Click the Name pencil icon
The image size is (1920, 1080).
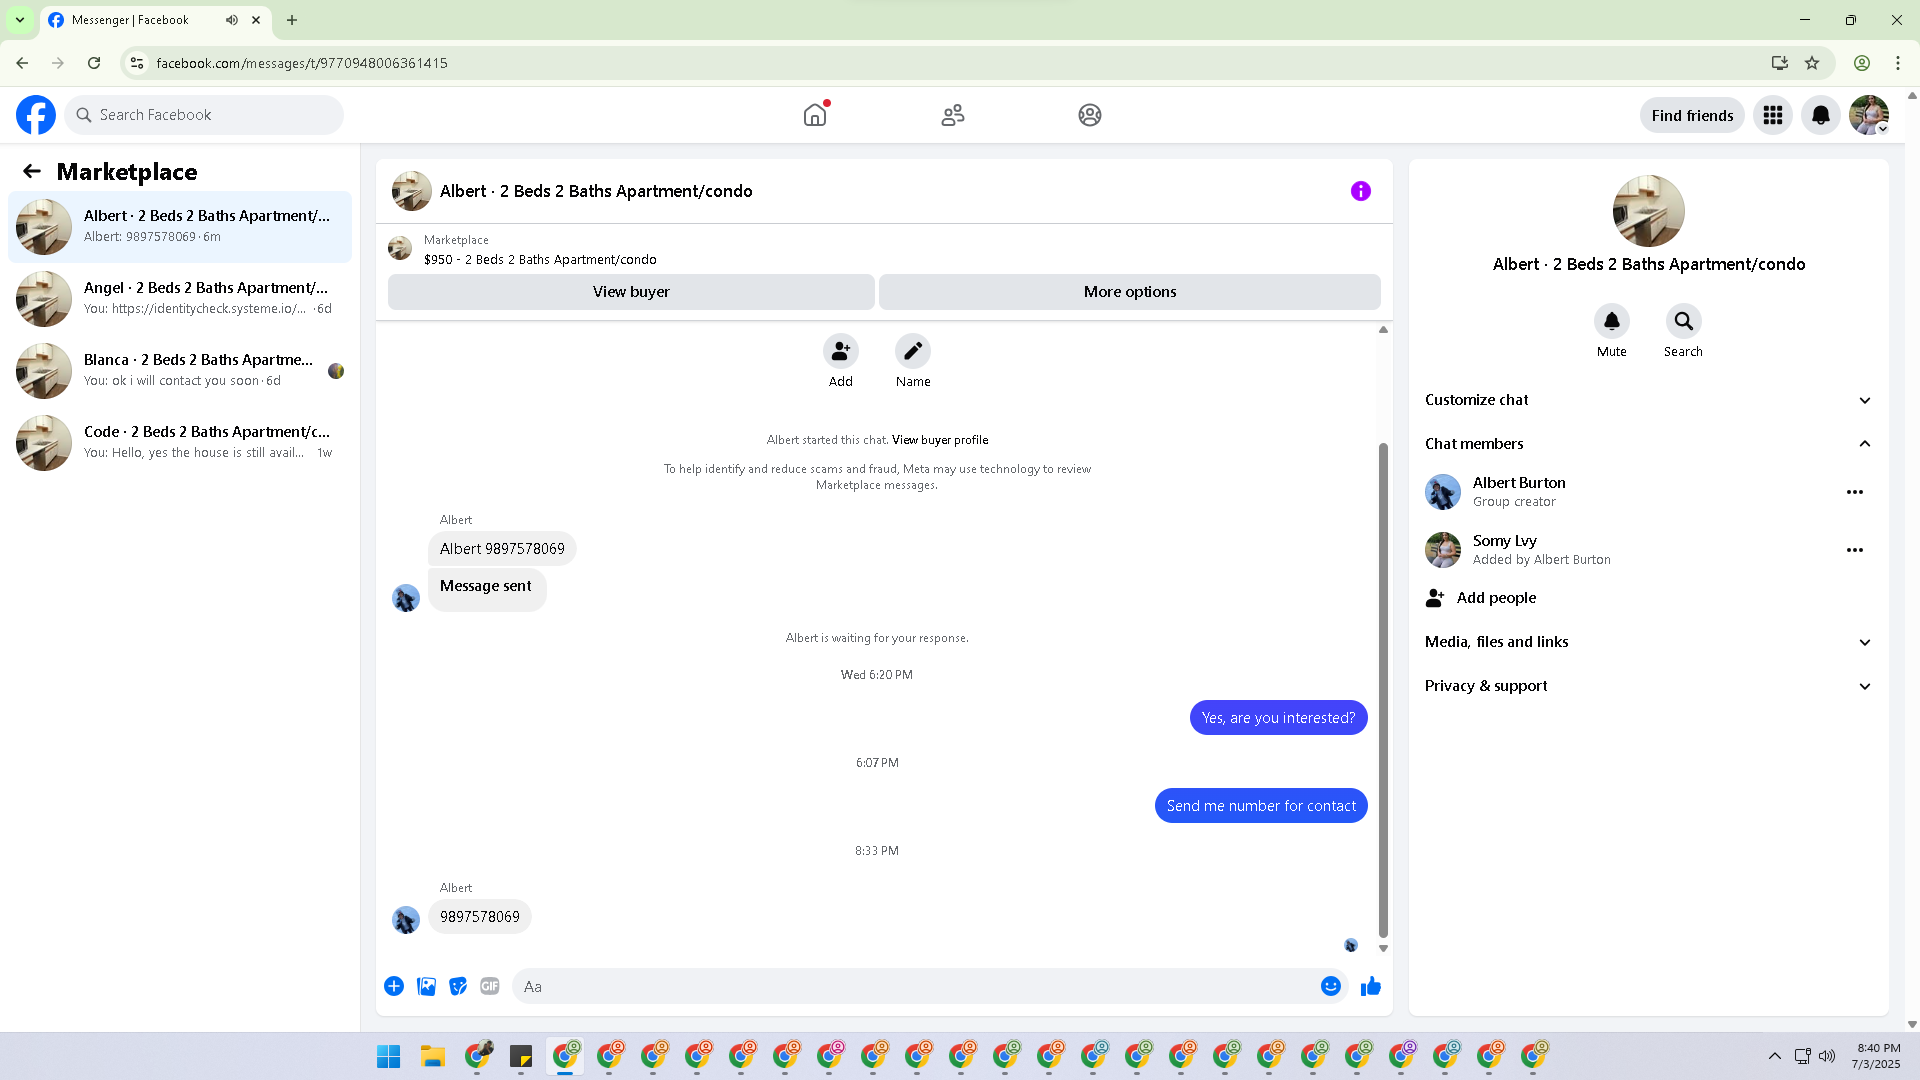click(912, 352)
